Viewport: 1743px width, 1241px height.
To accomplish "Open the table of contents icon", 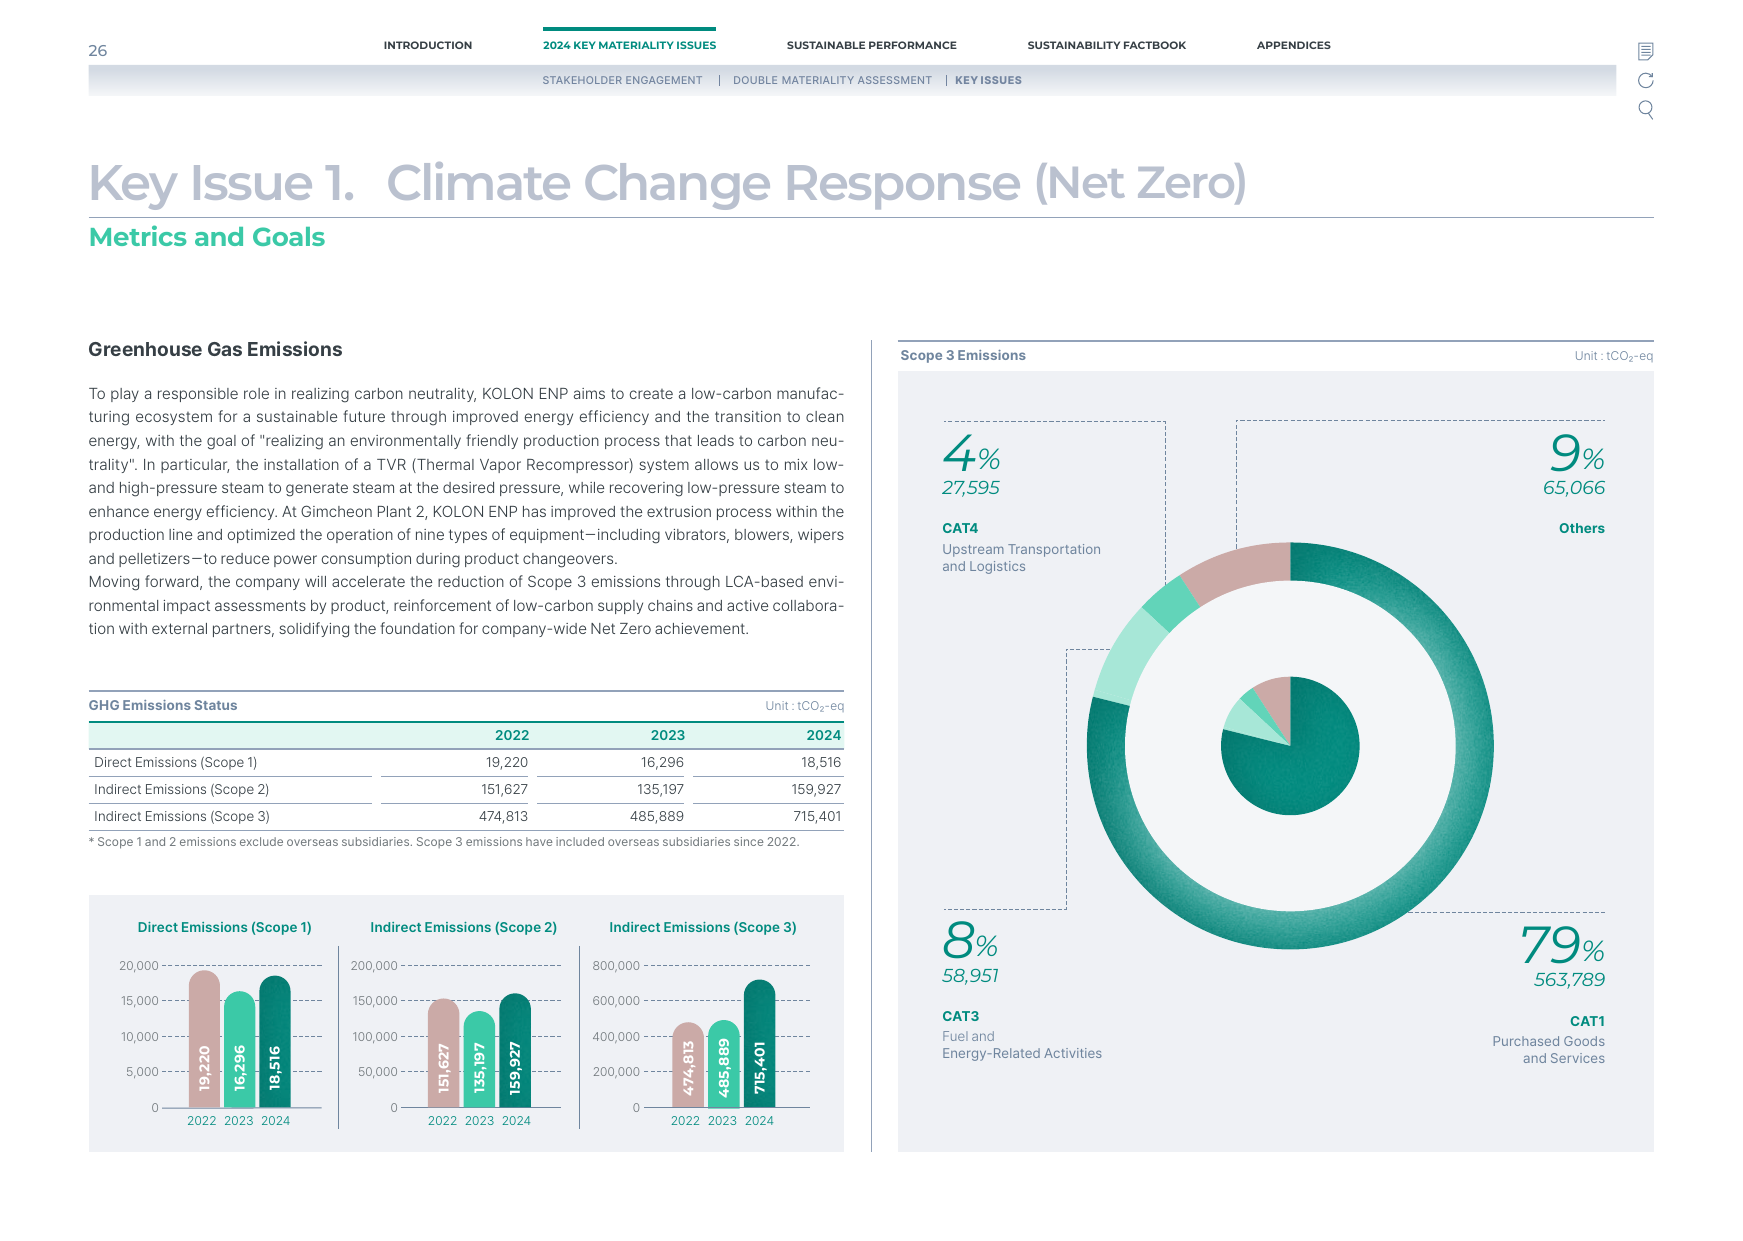I will coord(1645,51).
